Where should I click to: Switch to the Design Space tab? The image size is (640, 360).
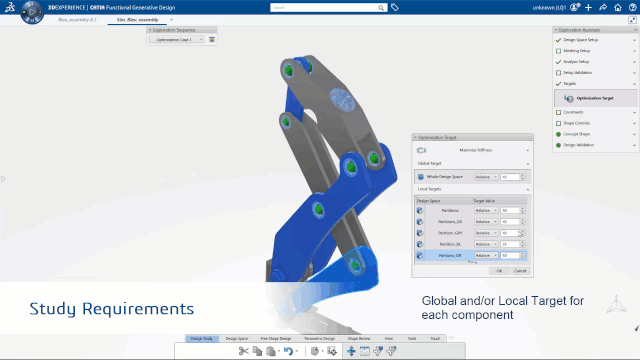click(x=237, y=338)
